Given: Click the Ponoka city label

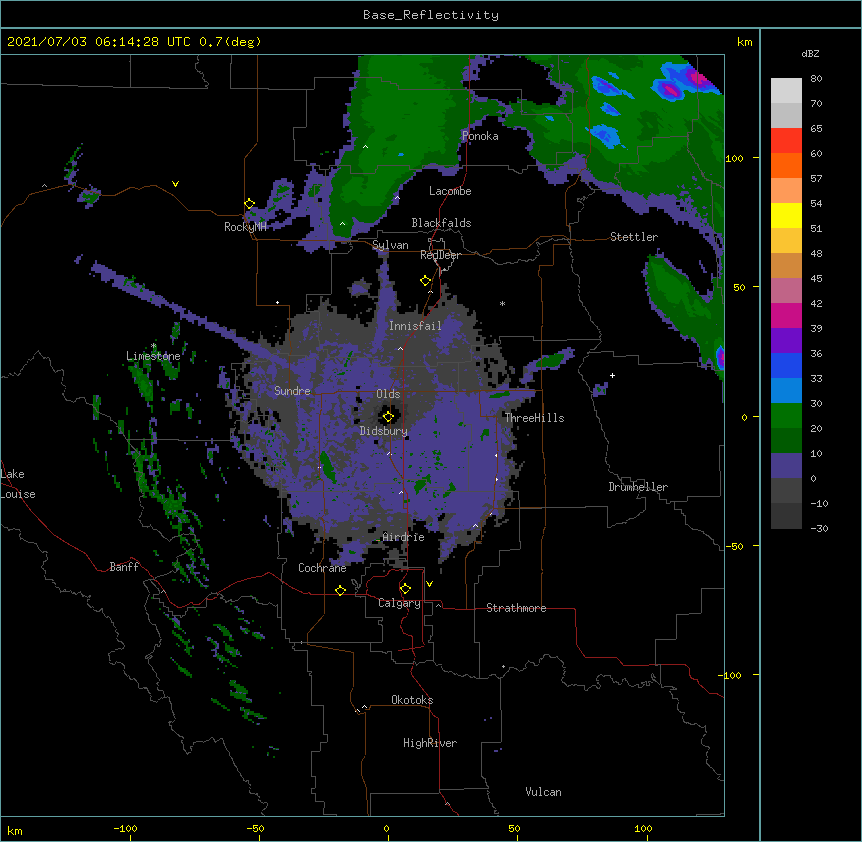Looking at the screenshot, I should tap(480, 136).
